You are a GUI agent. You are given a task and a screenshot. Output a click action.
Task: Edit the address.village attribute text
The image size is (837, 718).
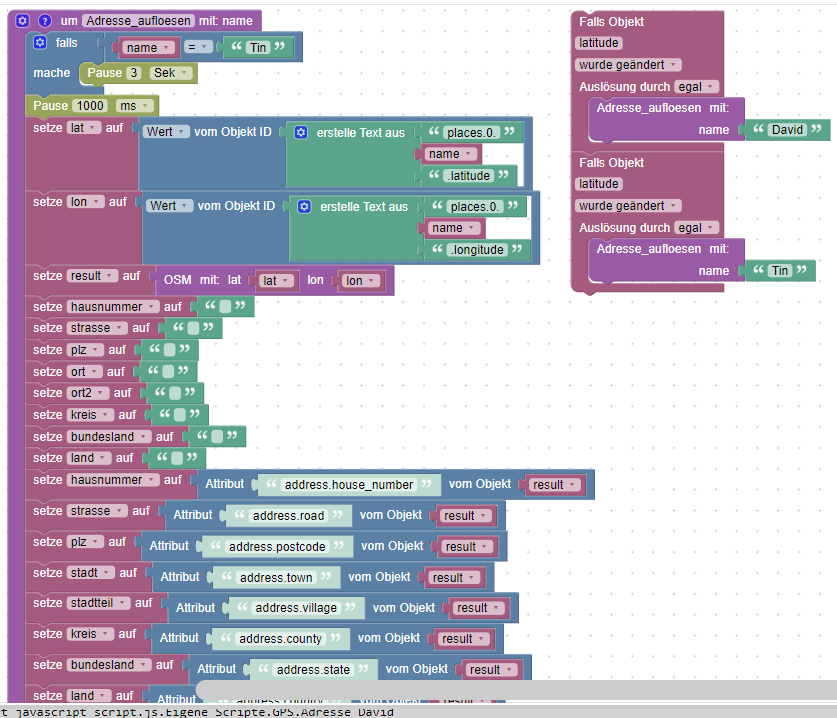coord(296,607)
